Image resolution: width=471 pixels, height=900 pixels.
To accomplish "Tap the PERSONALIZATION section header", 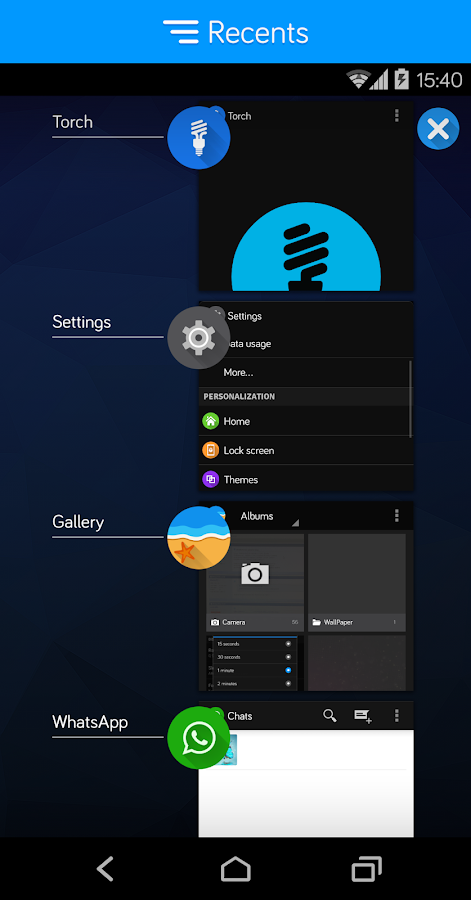I will pyautogui.click(x=239, y=397).
